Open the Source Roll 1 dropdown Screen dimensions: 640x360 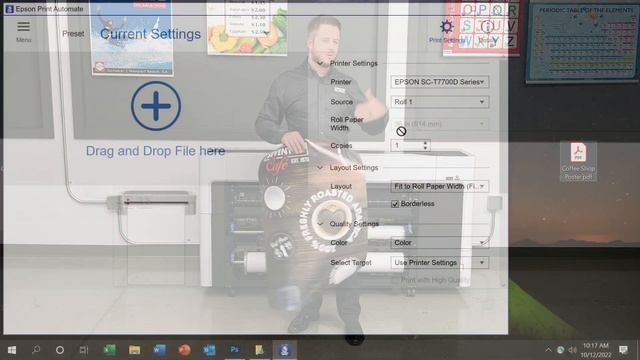coord(440,102)
